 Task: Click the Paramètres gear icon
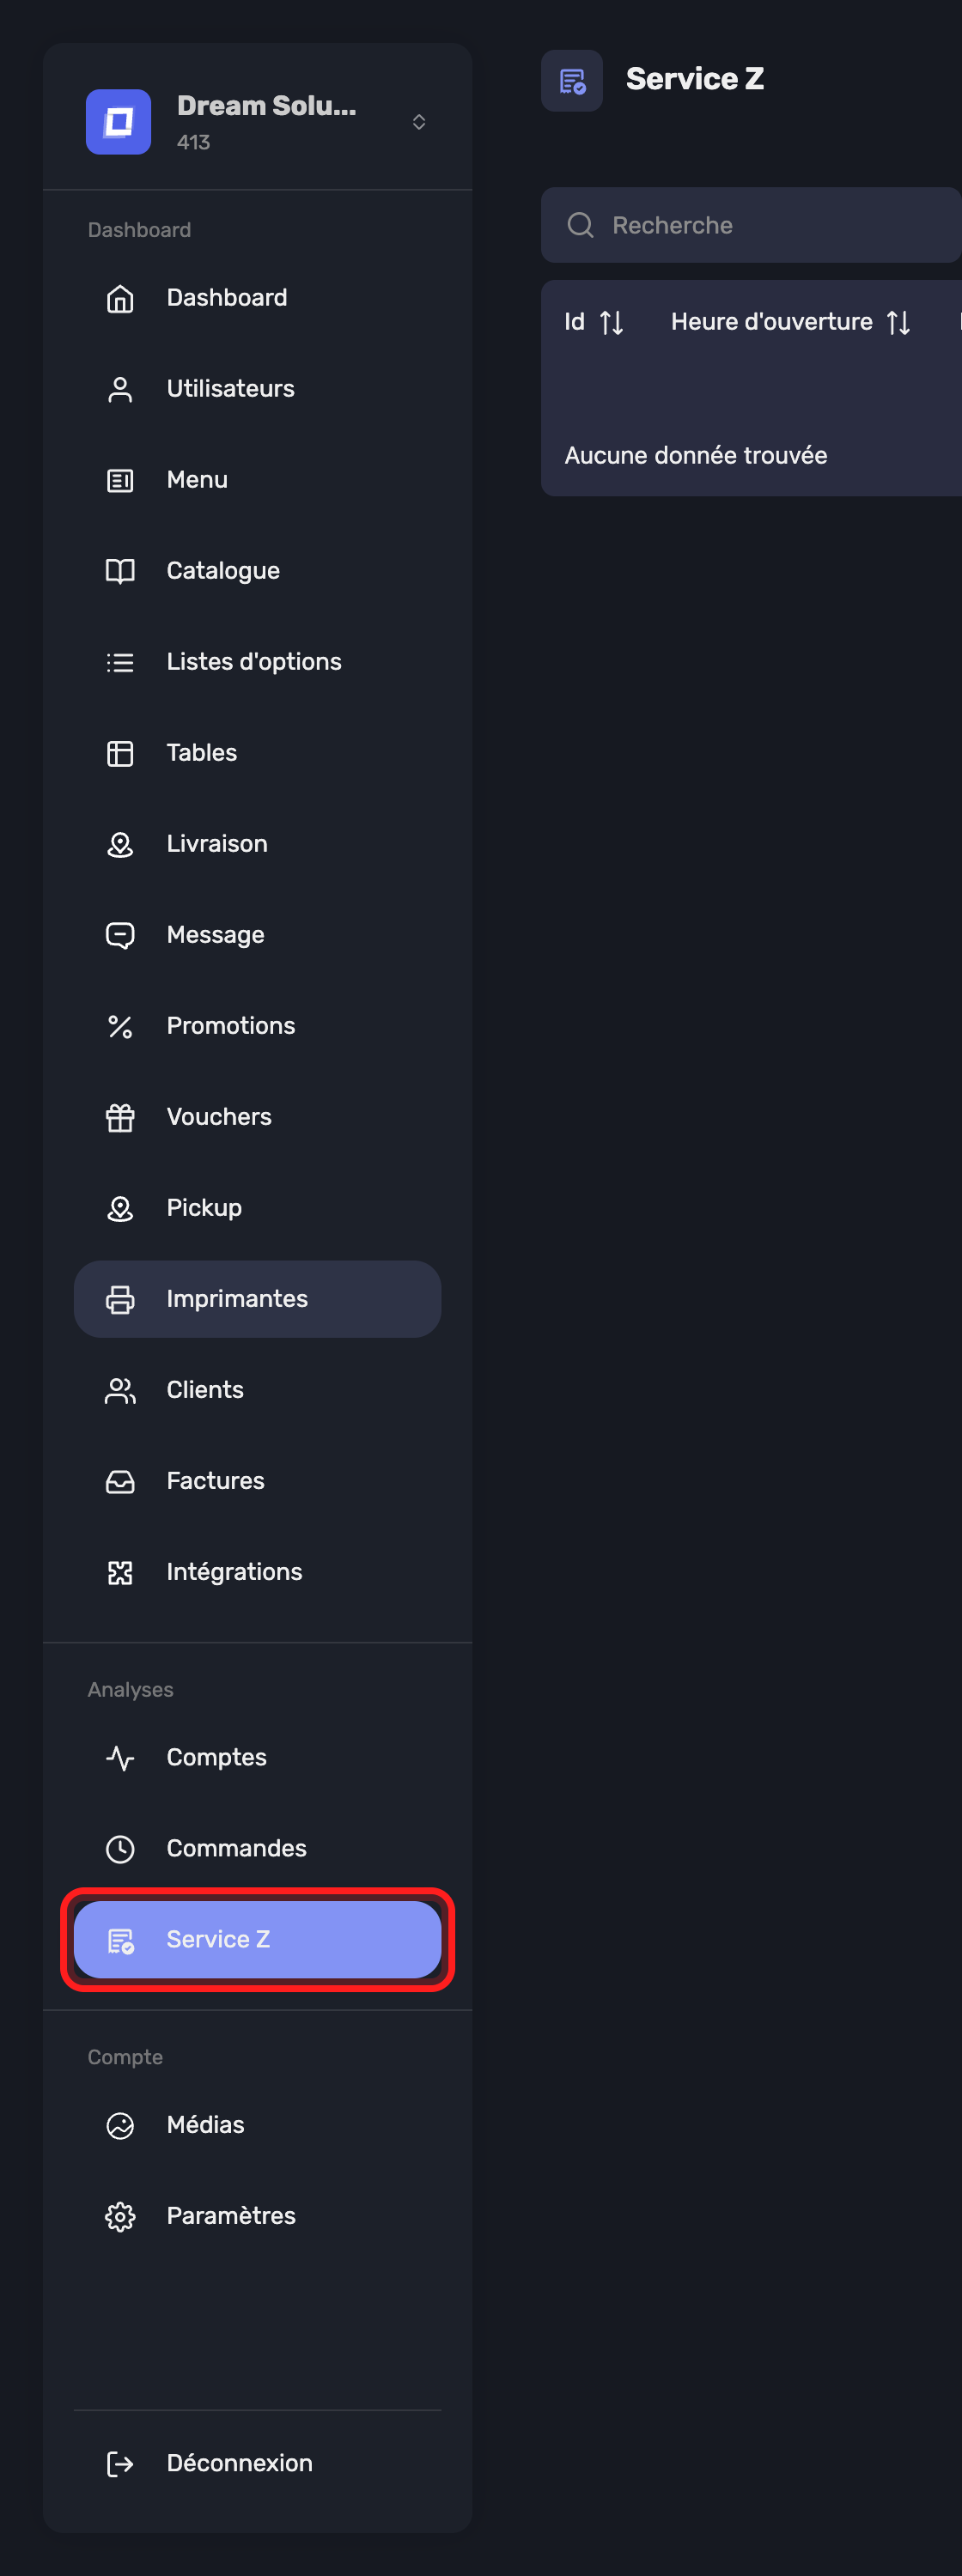120,2216
